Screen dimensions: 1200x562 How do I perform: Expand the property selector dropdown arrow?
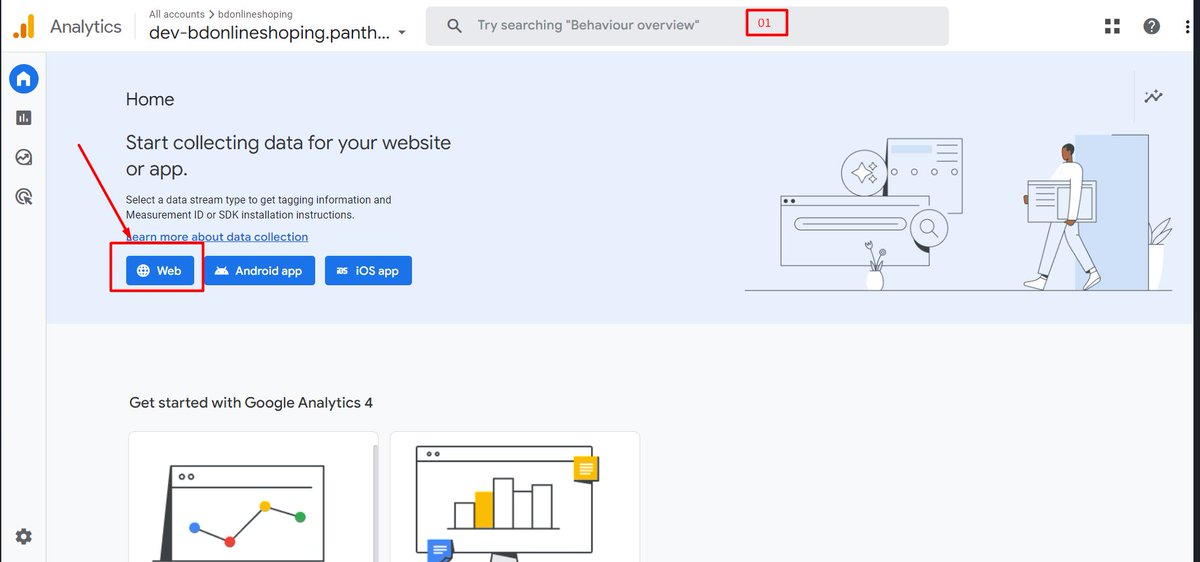click(x=402, y=33)
